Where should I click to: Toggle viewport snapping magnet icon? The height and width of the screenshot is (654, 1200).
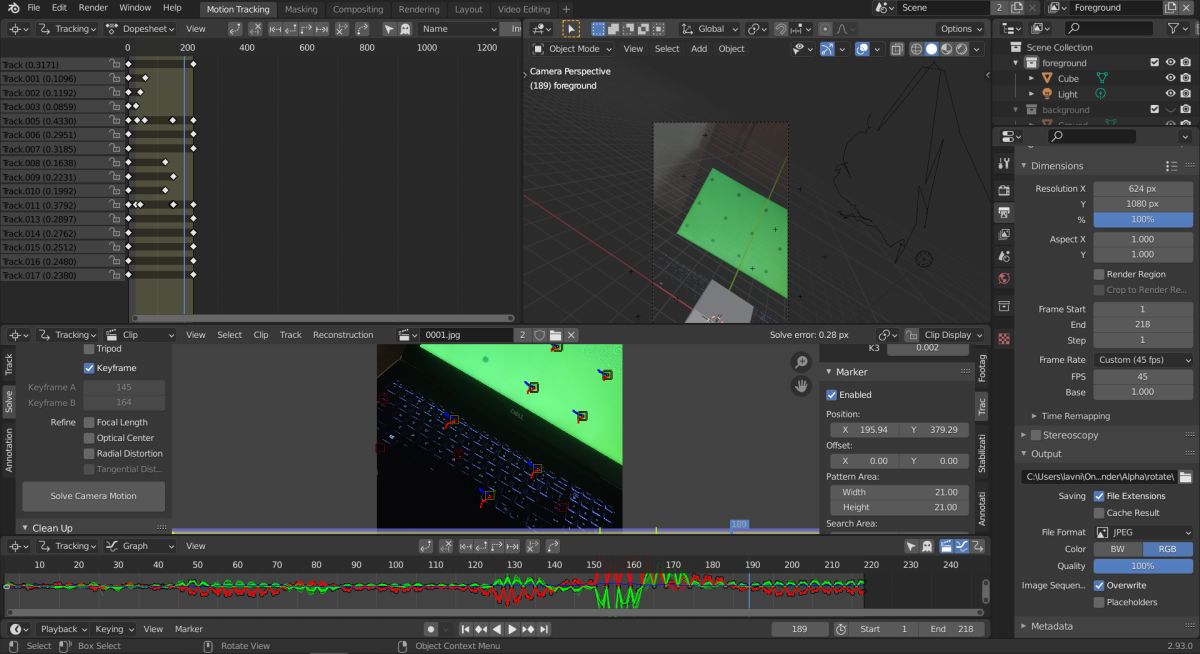(x=779, y=29)
